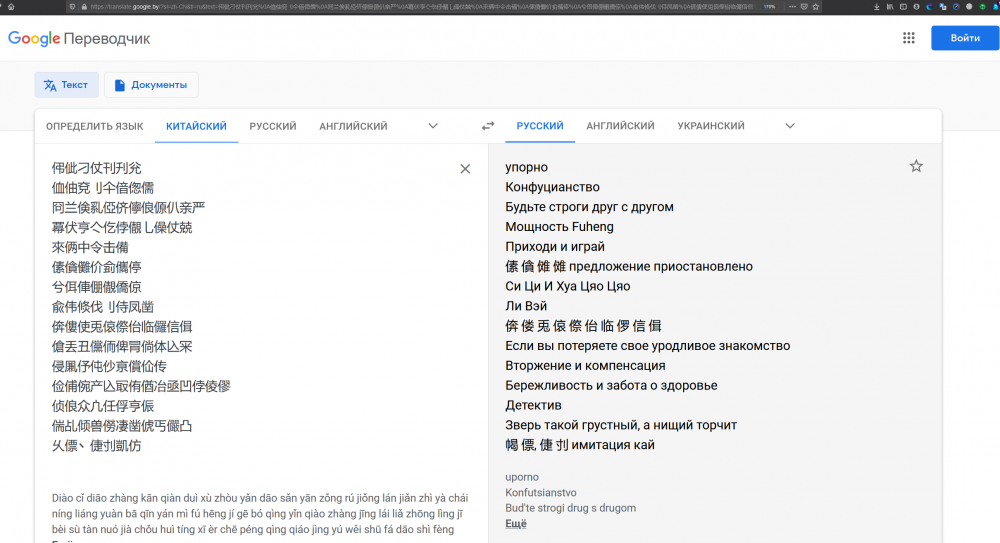Image resolution: width=1000 pixels, height=543 pixels.
Task: Toggle the browser sidebar view
Action: (903, 6)
